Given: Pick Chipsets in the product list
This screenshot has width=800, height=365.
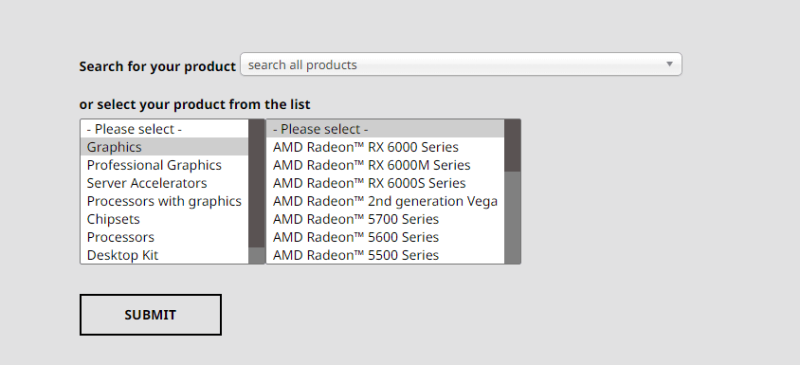Looking at the screenshot, I should (x=164, y=219).
